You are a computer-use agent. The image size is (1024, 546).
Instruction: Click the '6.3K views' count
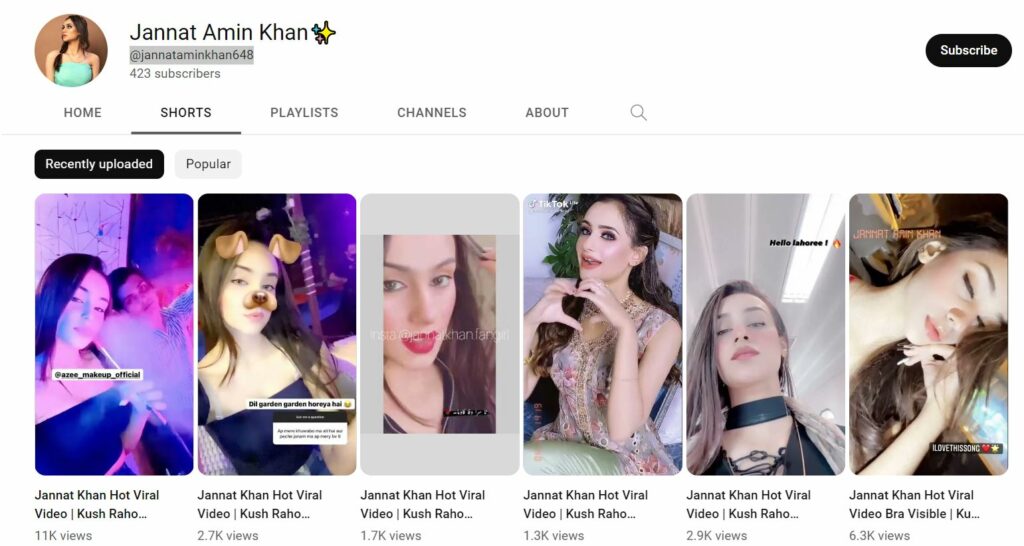[x=880, y=536]
